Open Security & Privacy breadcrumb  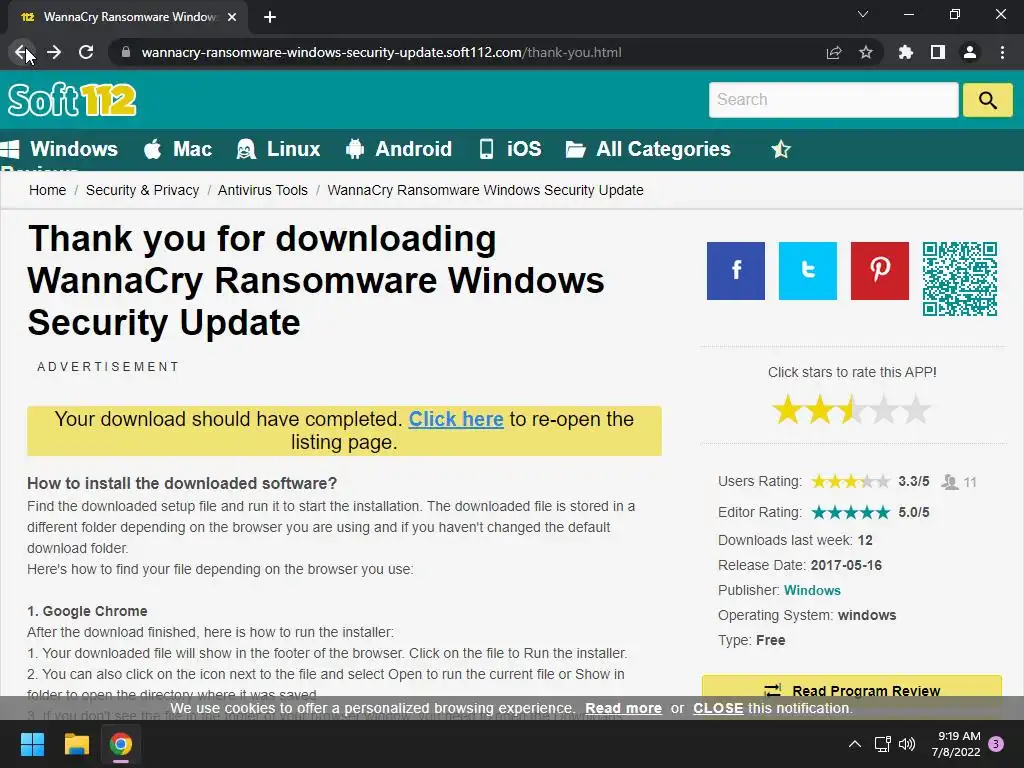click(142, 190)
